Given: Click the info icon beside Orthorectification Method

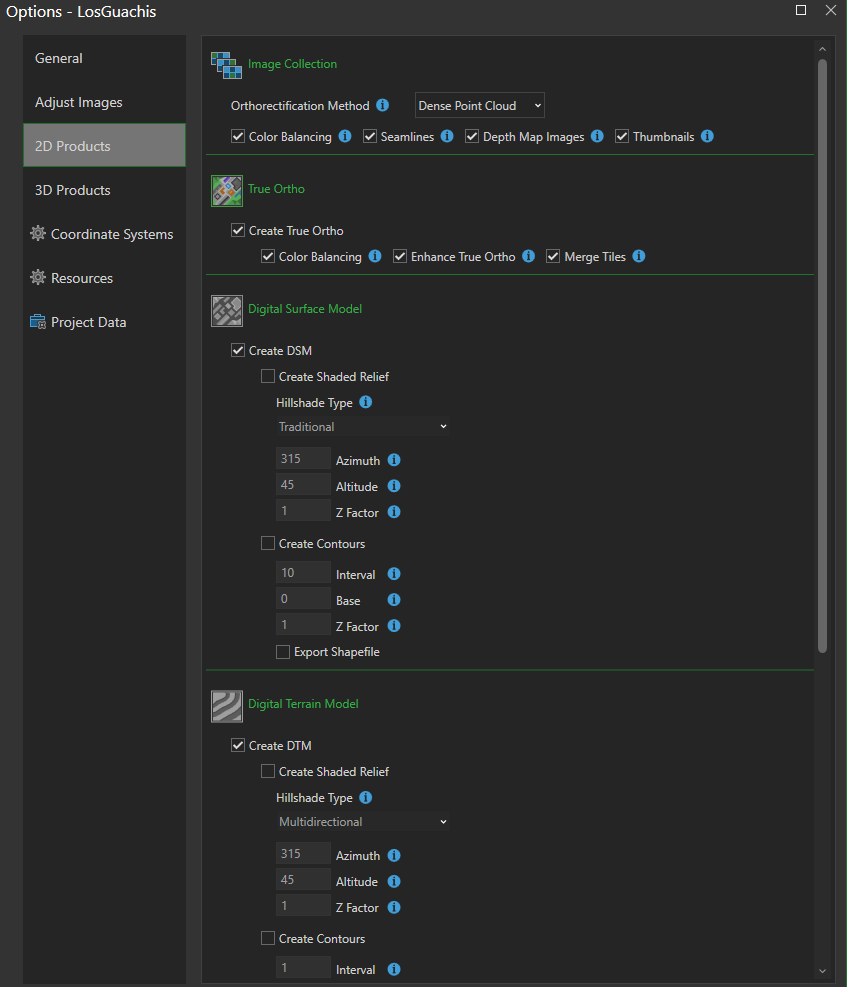Looking at the screenshot, I should pos(397,106).
